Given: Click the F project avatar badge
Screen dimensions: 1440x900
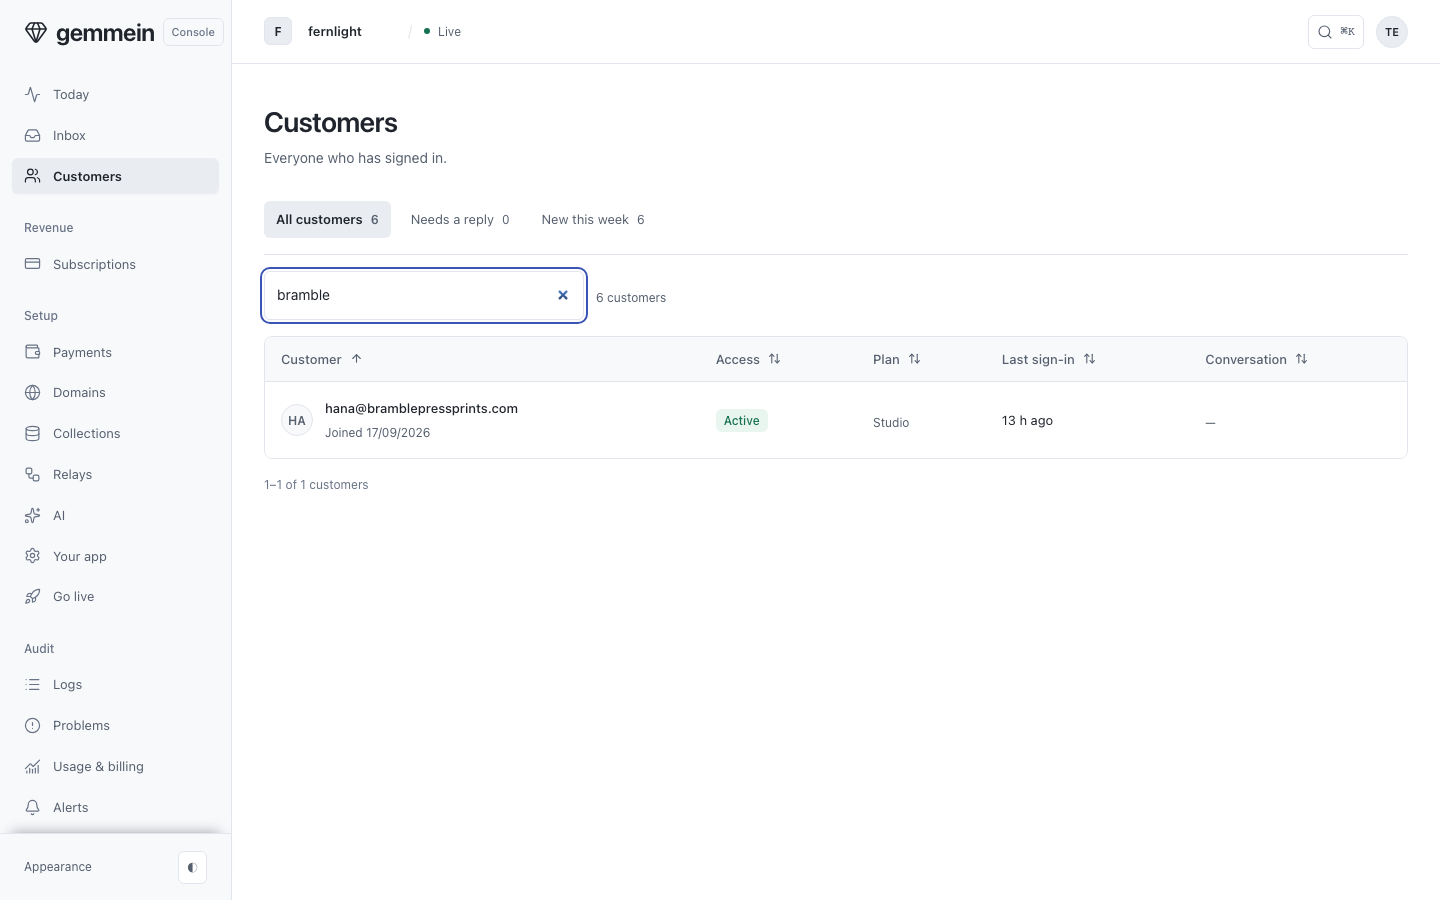Looking at the screenshot, I should point(278,31).
